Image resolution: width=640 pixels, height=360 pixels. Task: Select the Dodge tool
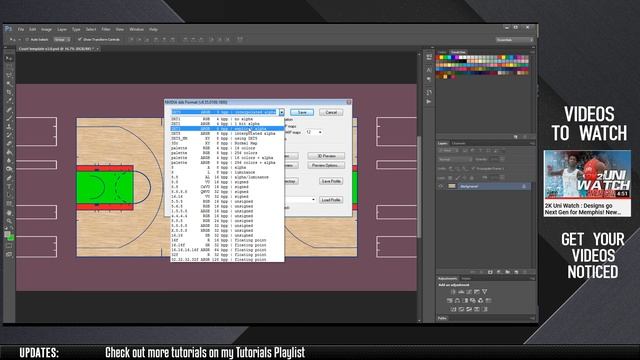click(9, 169)
